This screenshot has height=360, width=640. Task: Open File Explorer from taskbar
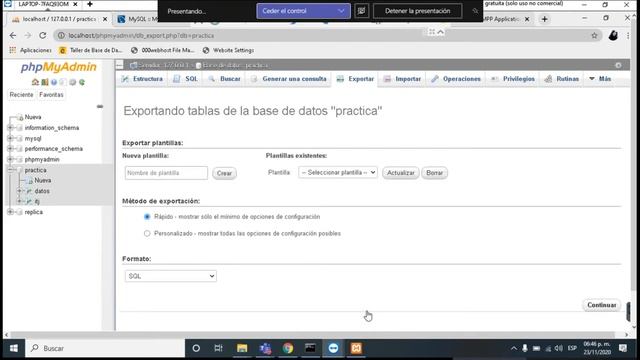click(242, 348)
